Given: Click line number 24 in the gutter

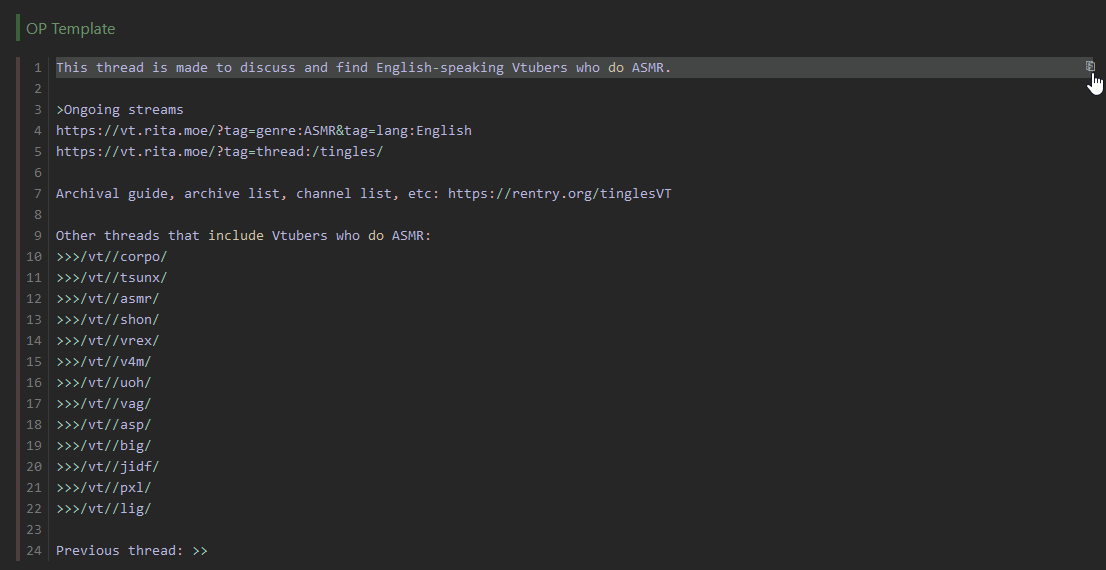Looking at the screenshot, I should pos(34,550).
